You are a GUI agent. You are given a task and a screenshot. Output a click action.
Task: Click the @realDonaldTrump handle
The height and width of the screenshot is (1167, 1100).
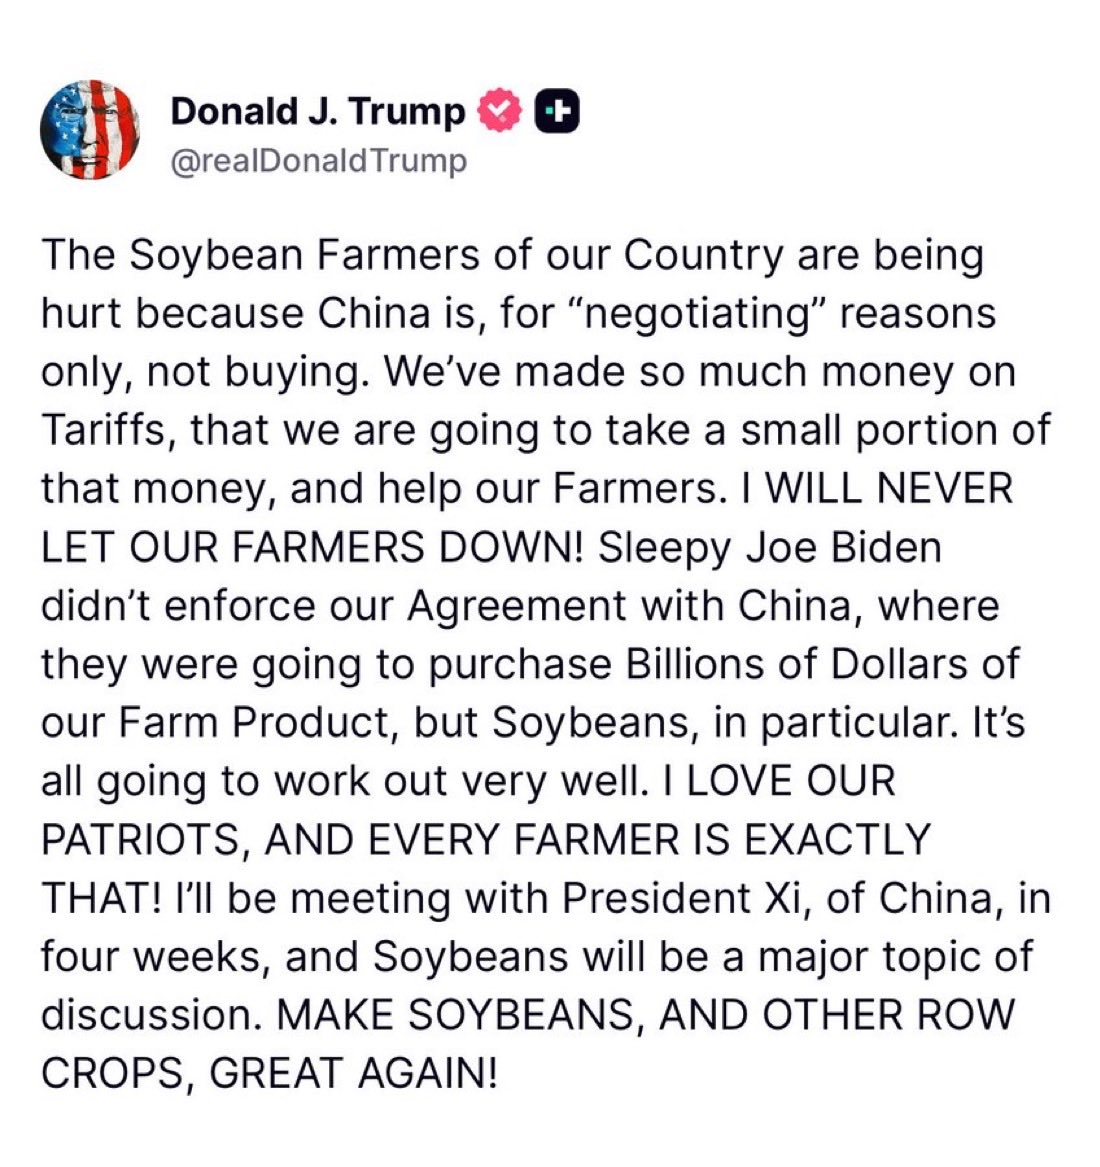(319, 161)
